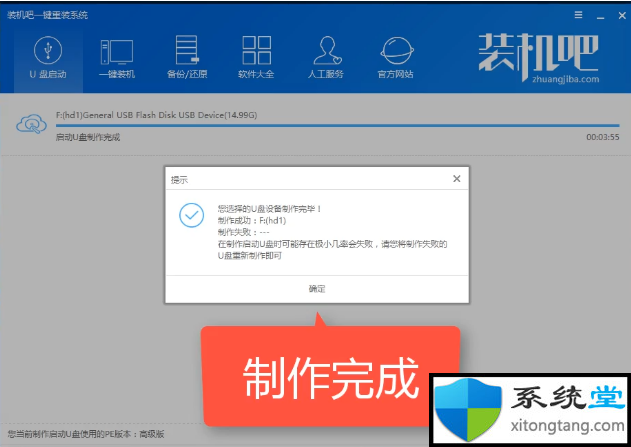Click the 装机吧 zhuangjiba.com logo
Screen dimensions: 631x447
[x=538, y=58]
